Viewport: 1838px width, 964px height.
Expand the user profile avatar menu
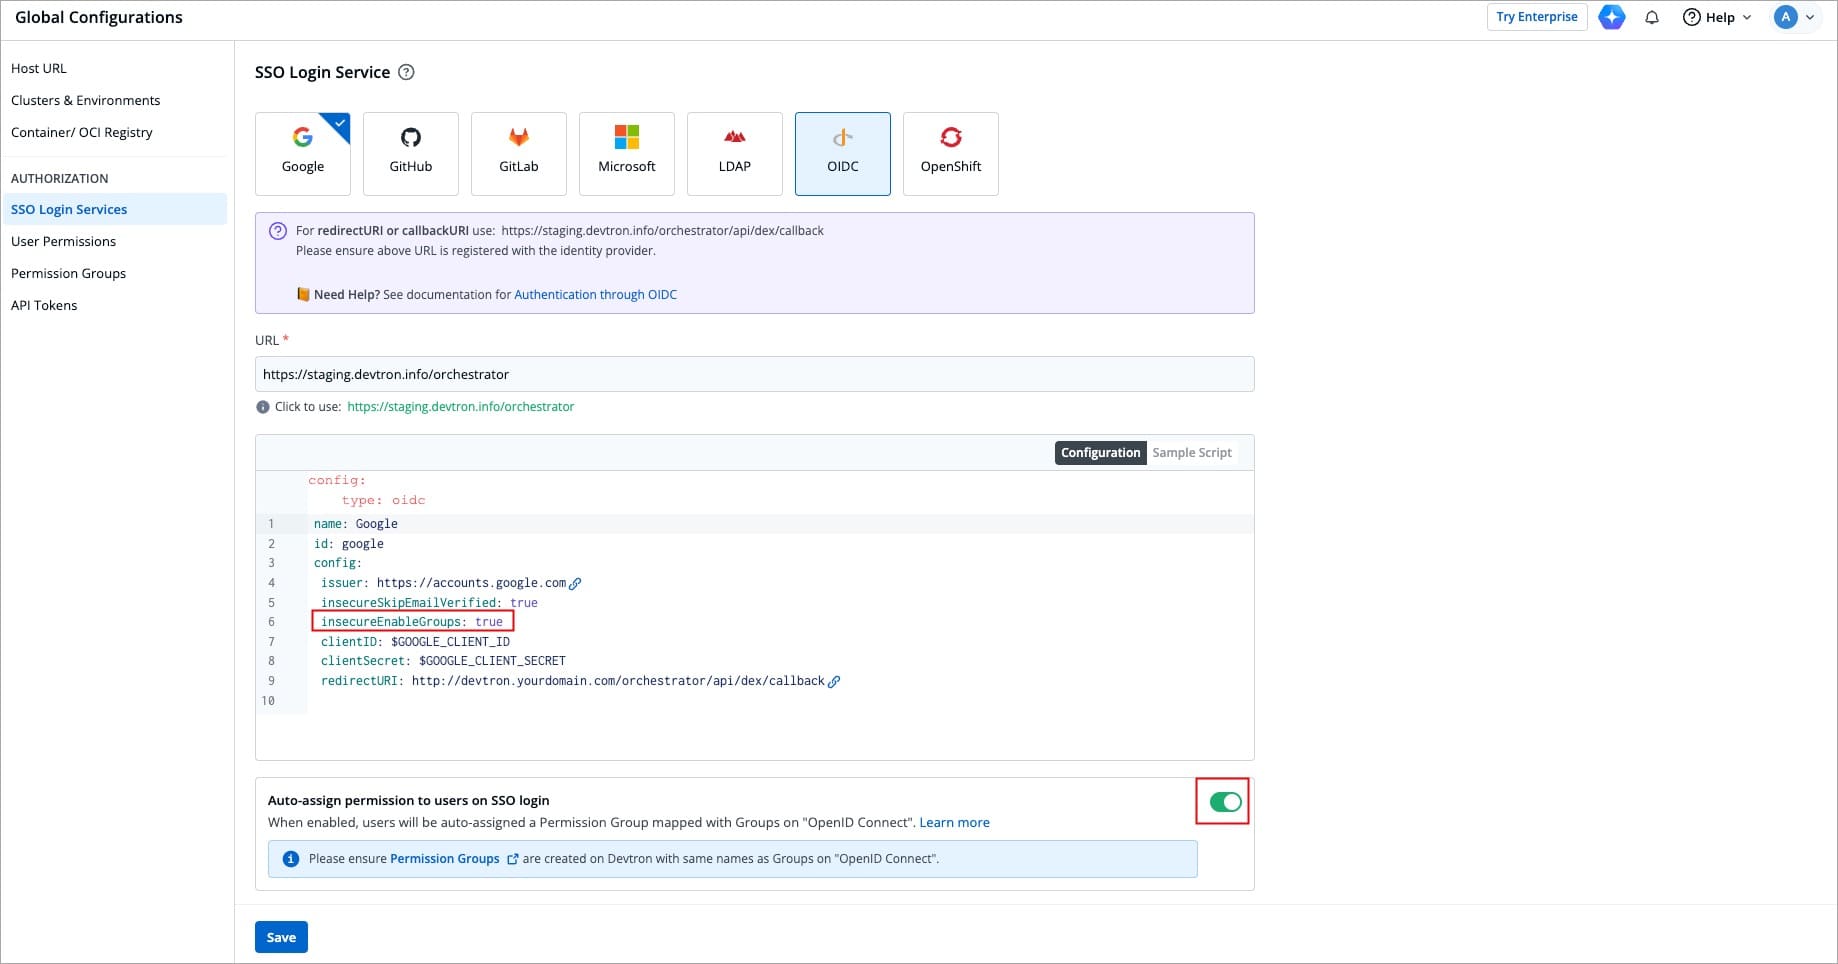pos(1794,17)
